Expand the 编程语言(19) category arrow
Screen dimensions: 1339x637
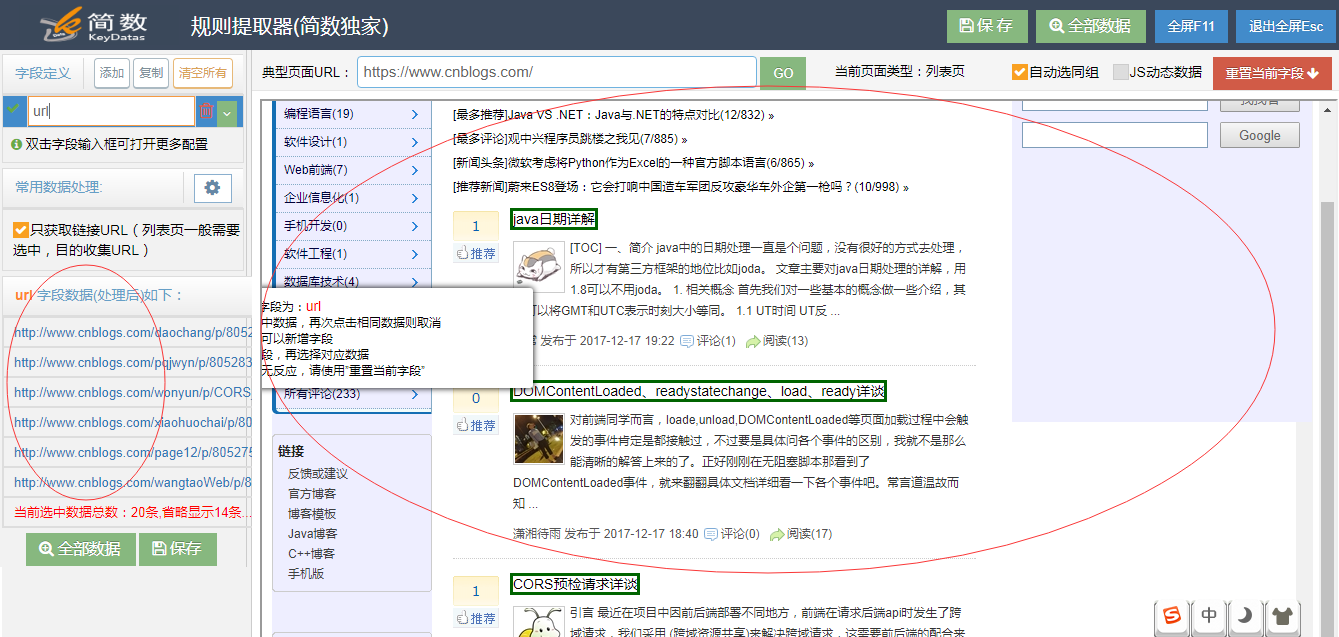[414, 114]
